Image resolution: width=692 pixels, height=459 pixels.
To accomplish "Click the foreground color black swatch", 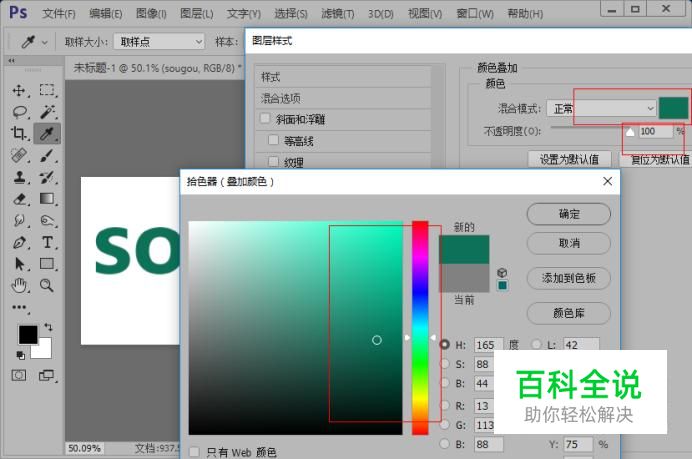I will [x=27, y=335].
